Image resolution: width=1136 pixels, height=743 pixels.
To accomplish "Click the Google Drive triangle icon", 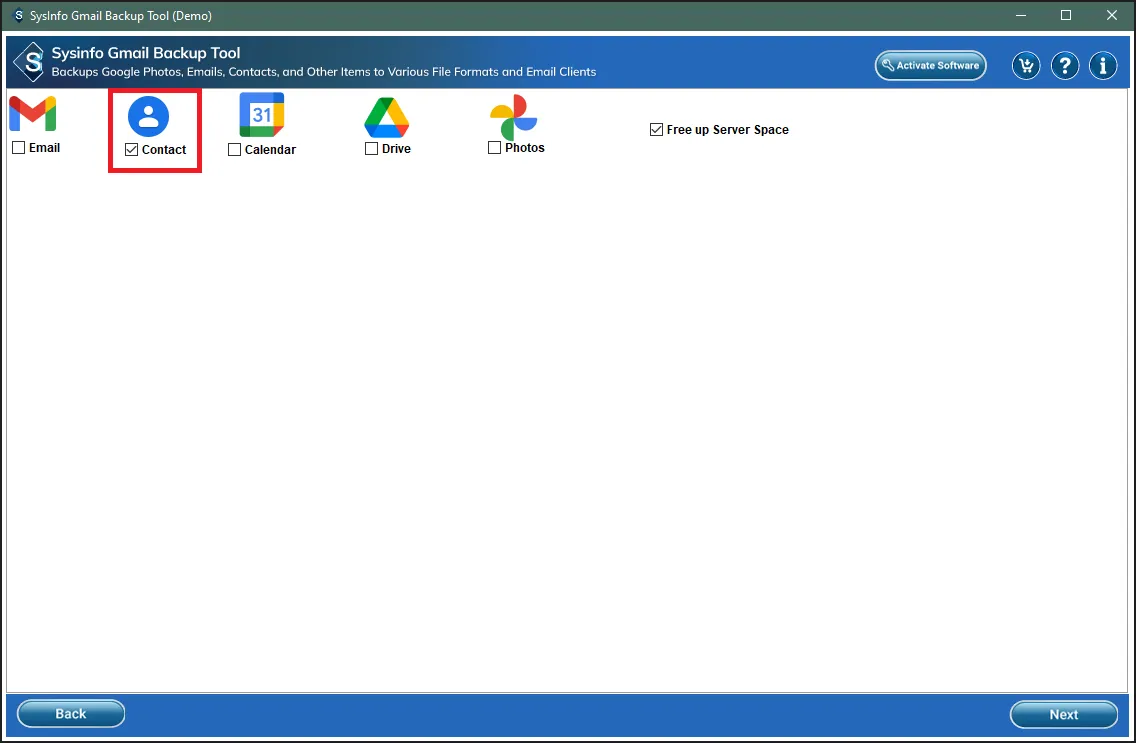I will (387, 117).
